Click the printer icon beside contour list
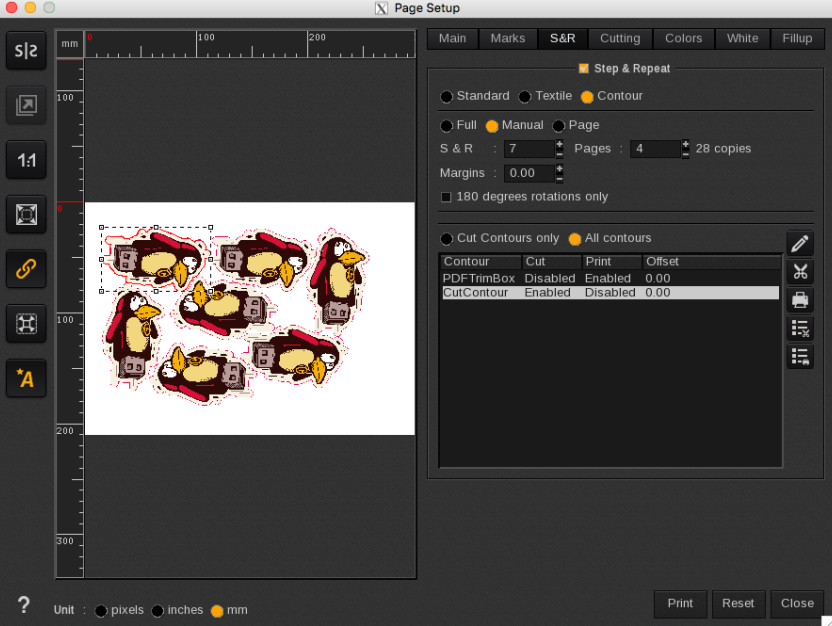832x626 pixels. [x=799, y=299]
